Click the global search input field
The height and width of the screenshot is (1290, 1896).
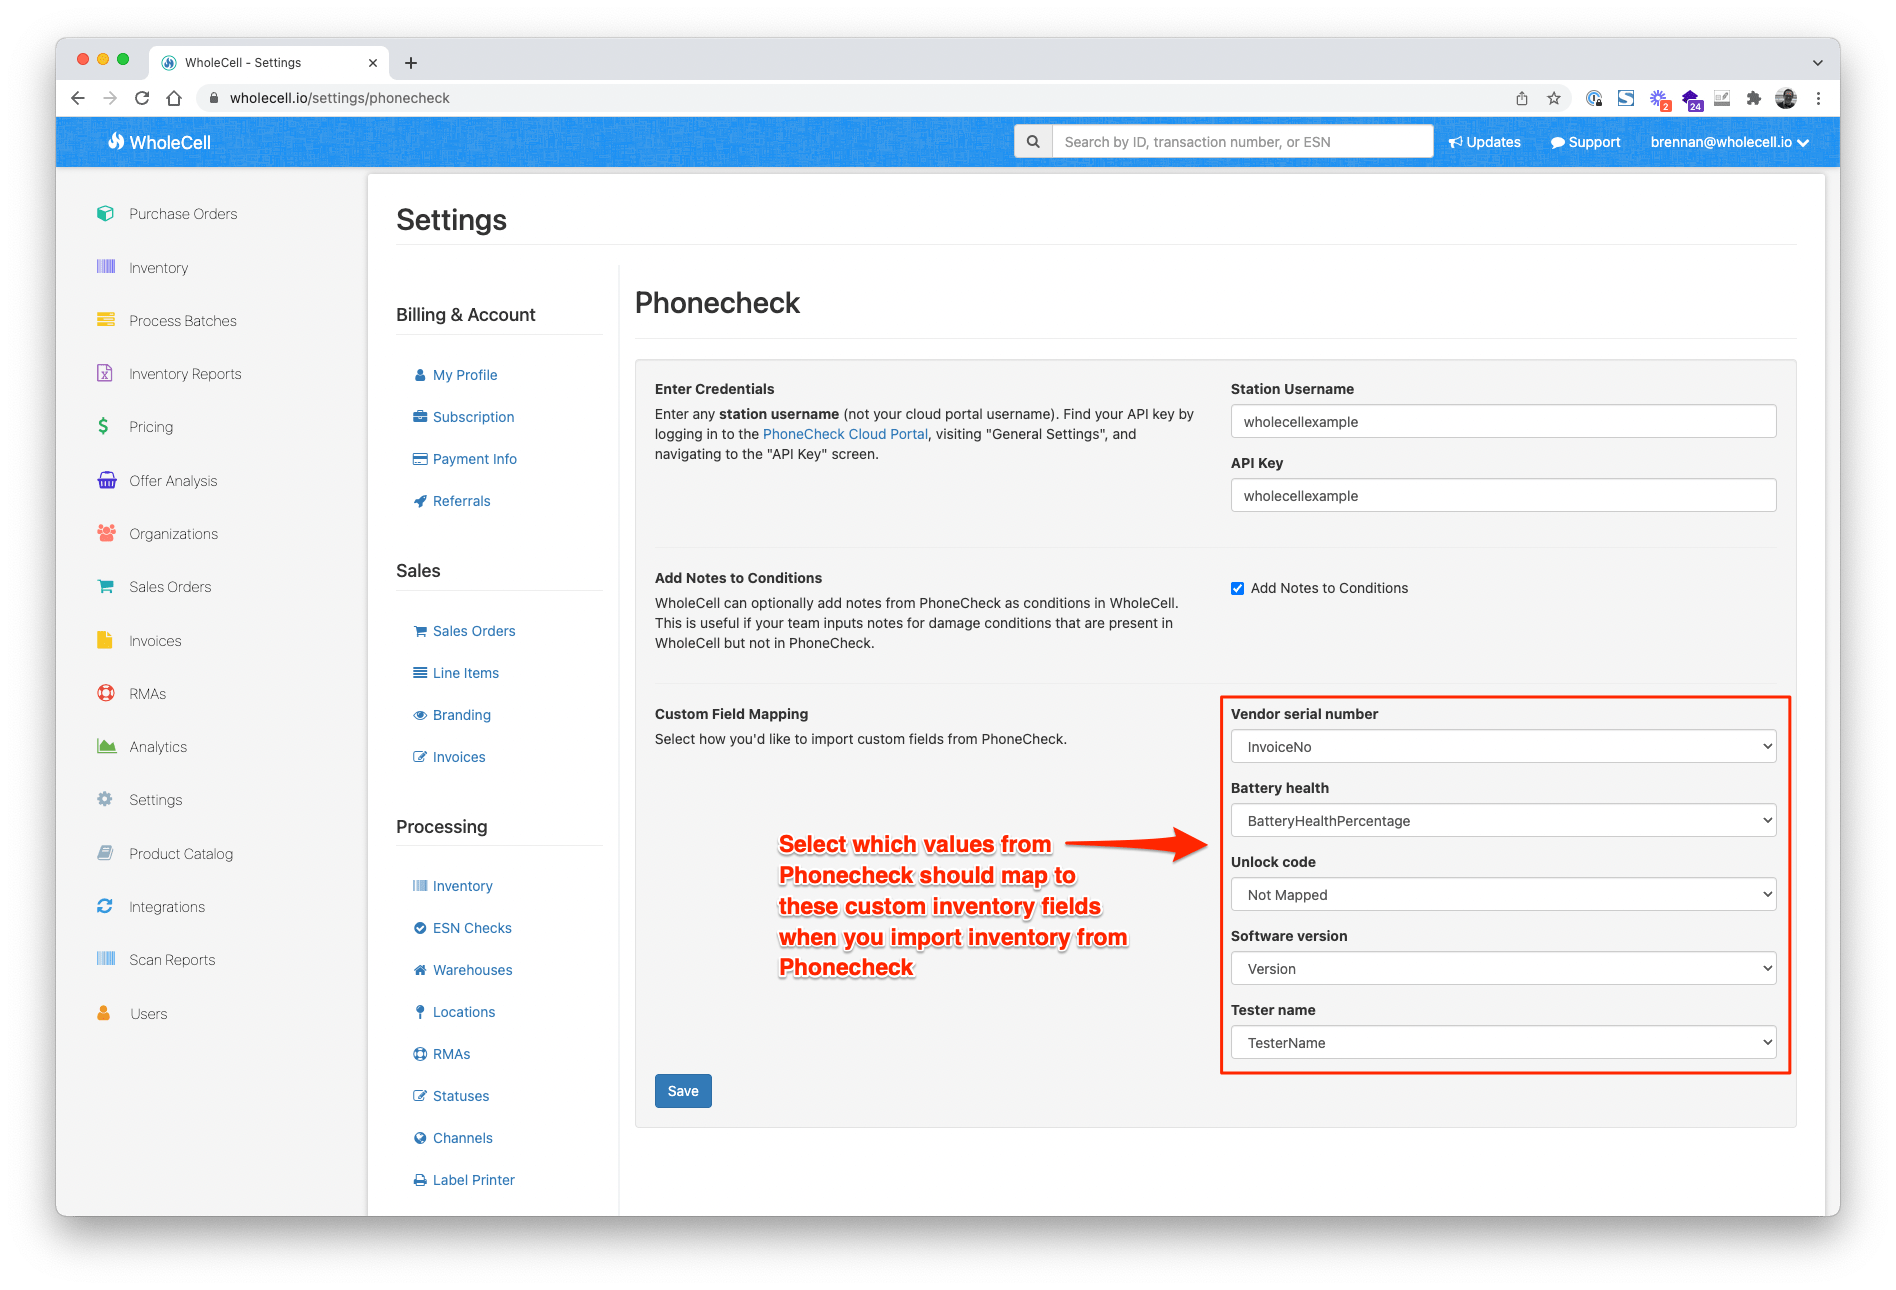(x=1242, y=142)
